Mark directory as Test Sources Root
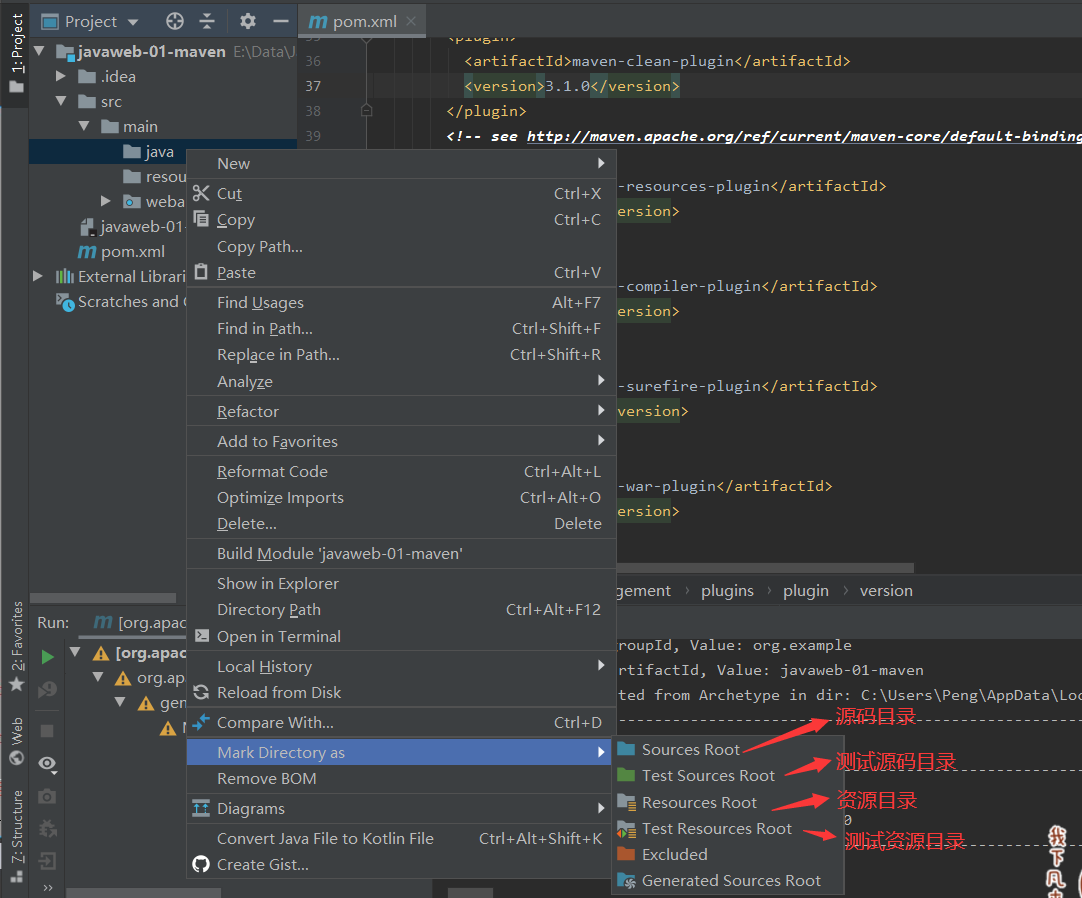Screen dimensions: 1082x898 727,776
